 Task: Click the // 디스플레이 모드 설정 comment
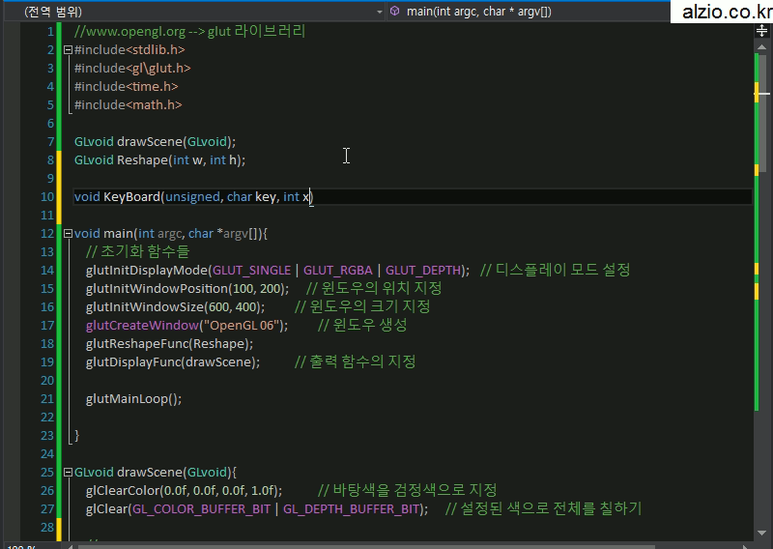[x=555, y=270]
